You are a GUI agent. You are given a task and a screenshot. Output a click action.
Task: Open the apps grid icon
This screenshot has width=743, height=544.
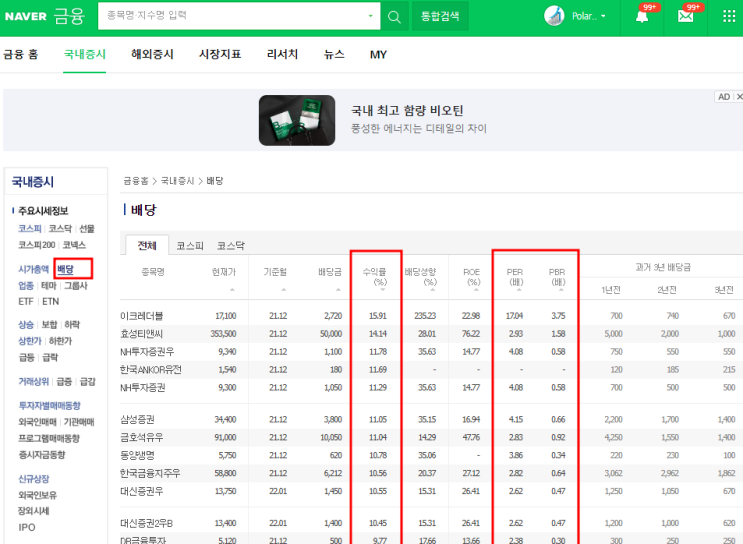coord(729,16)
